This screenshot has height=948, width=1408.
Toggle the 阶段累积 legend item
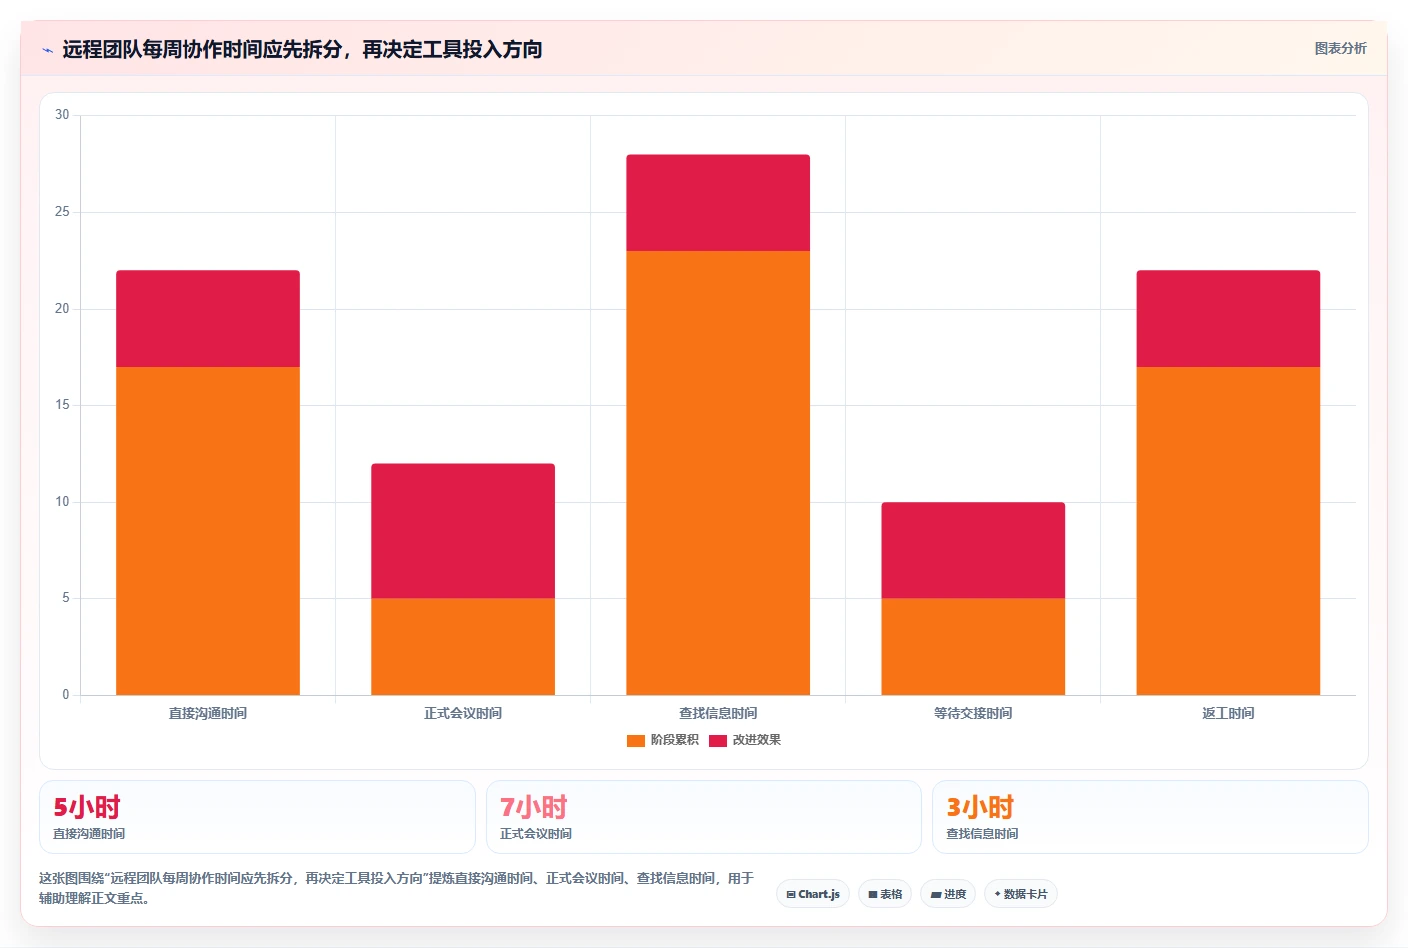click(663, 740)
